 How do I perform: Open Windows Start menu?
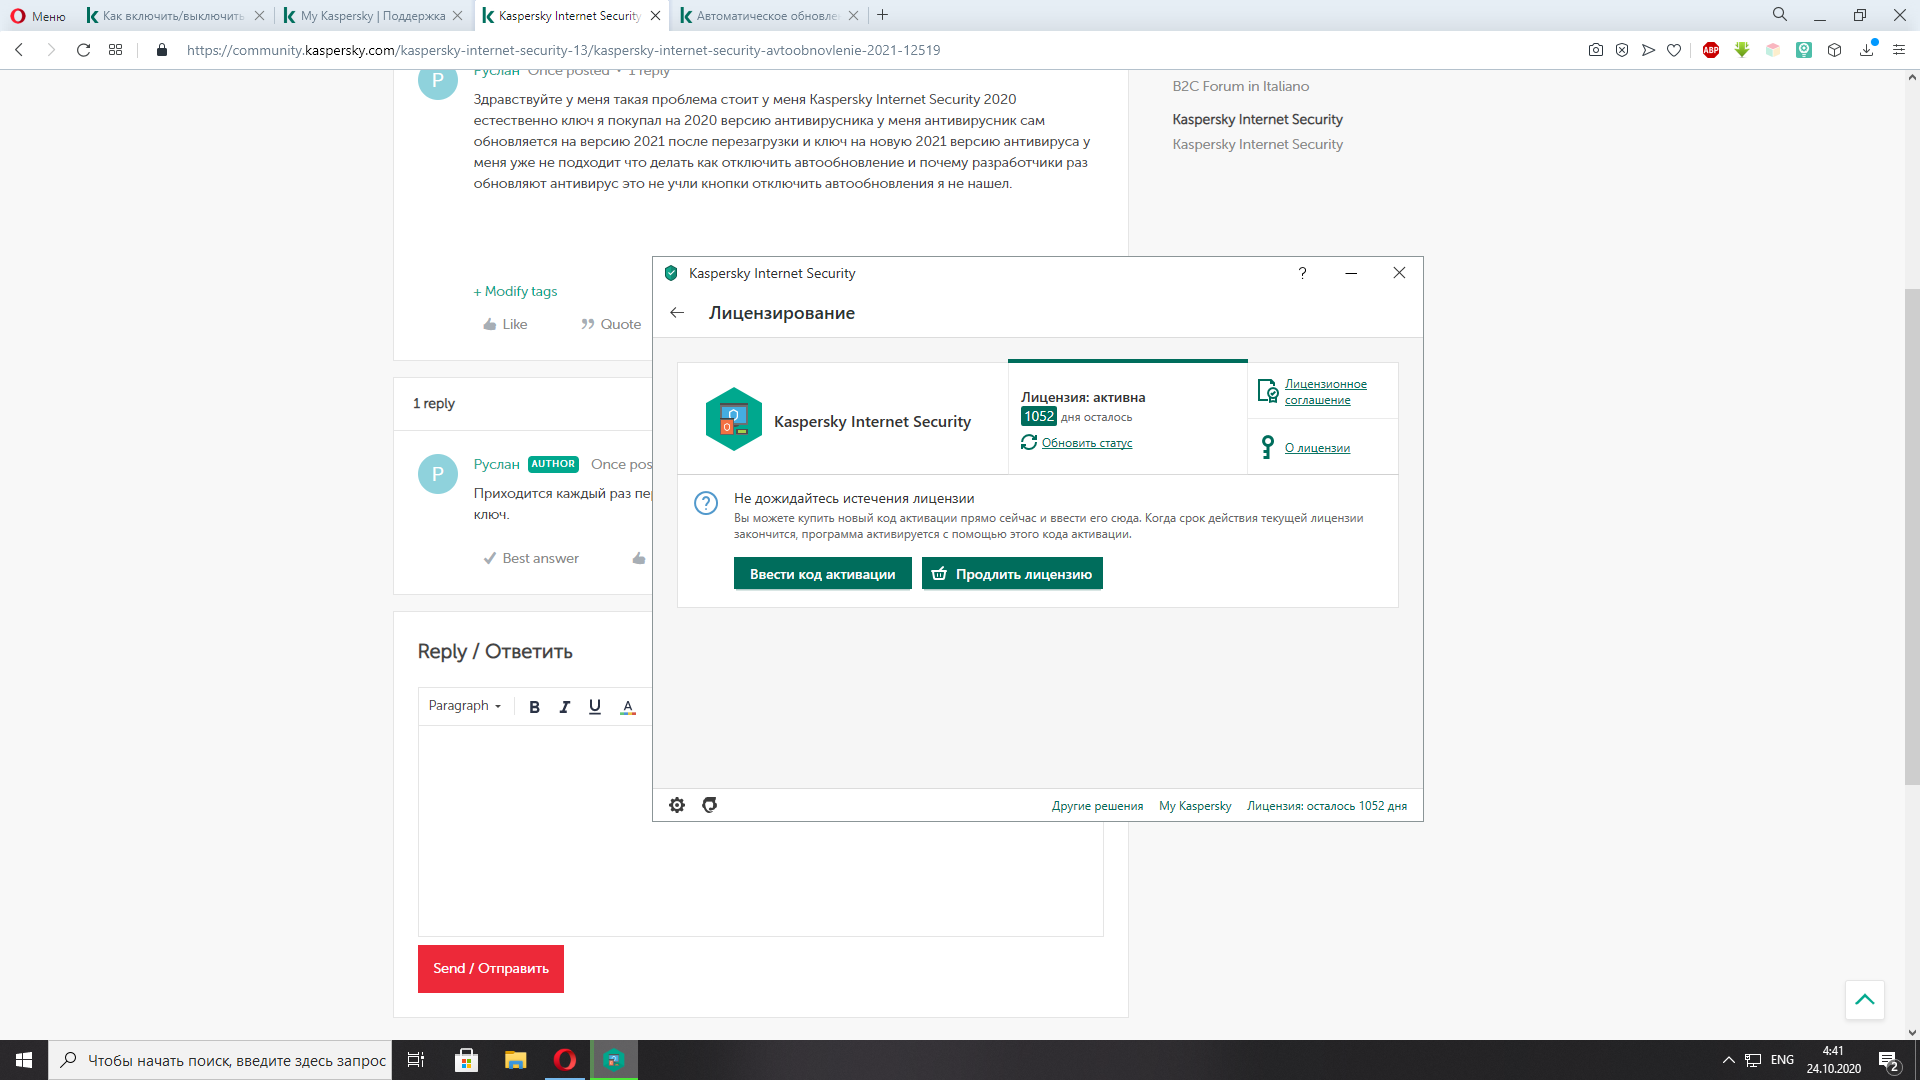click(24, 1060)
